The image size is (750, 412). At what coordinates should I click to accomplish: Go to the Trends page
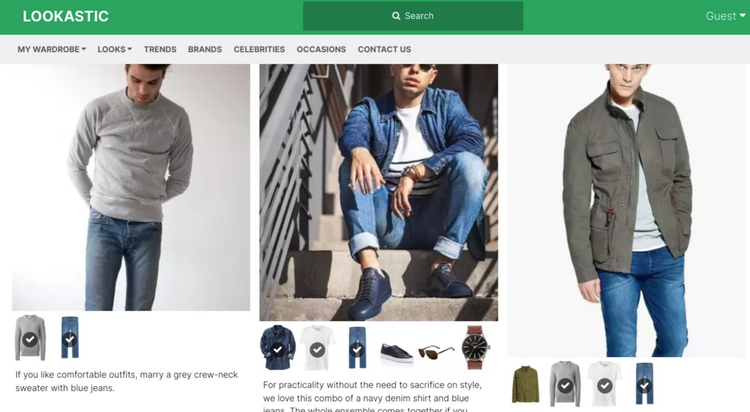[x=160, y=49]
